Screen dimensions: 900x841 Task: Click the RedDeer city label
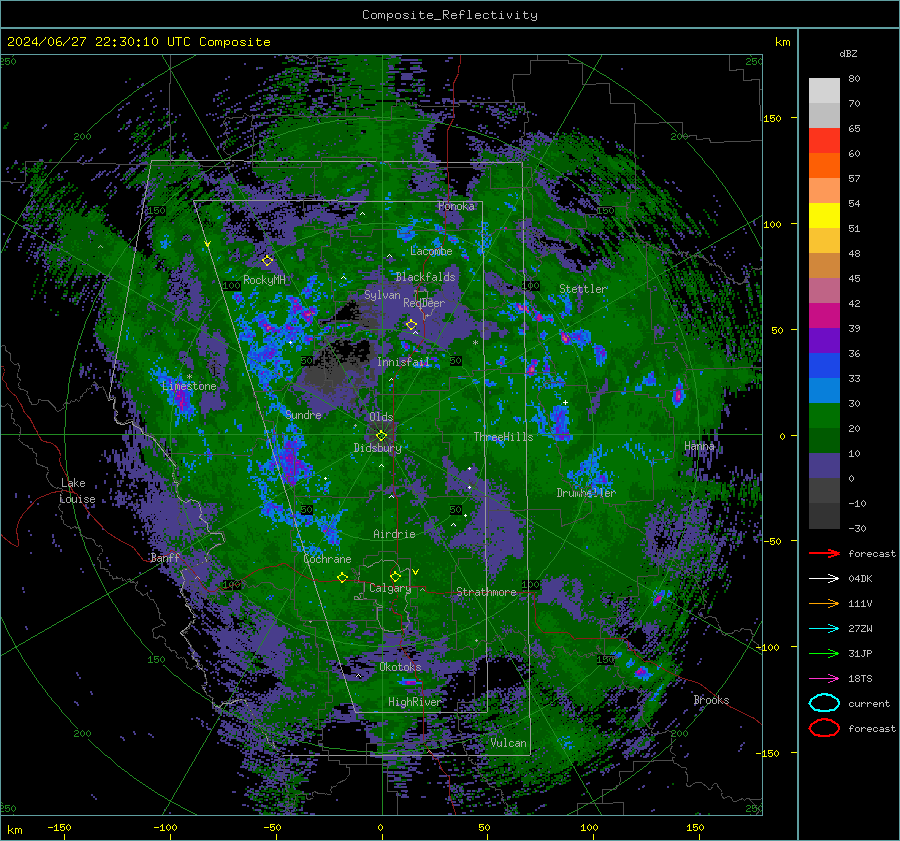(x=424, y=303)
